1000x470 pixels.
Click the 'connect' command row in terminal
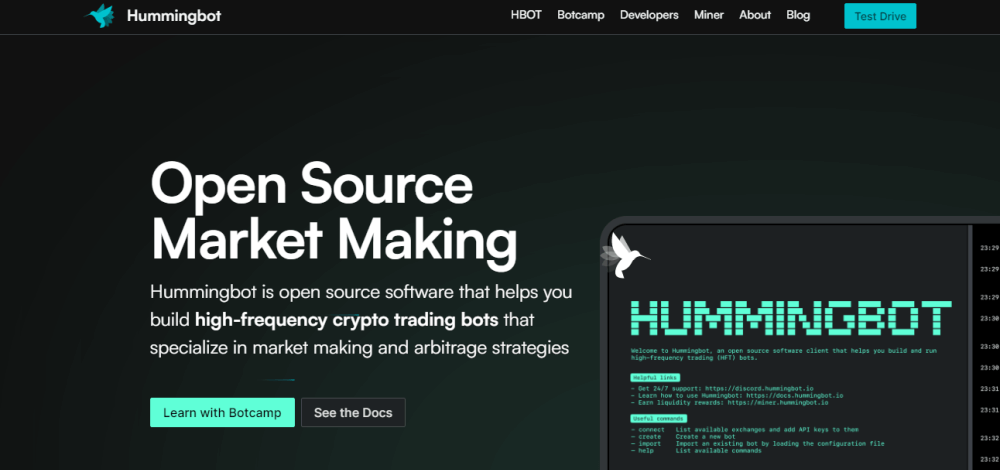point(744,430)
